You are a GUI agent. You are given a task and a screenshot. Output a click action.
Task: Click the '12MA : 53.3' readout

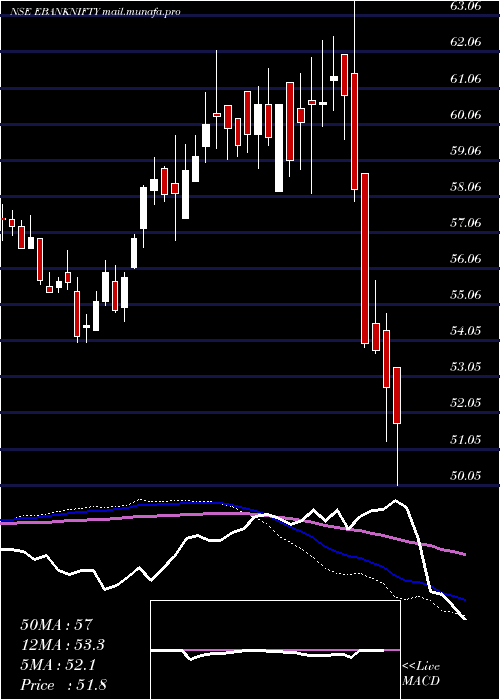(65, 645)
